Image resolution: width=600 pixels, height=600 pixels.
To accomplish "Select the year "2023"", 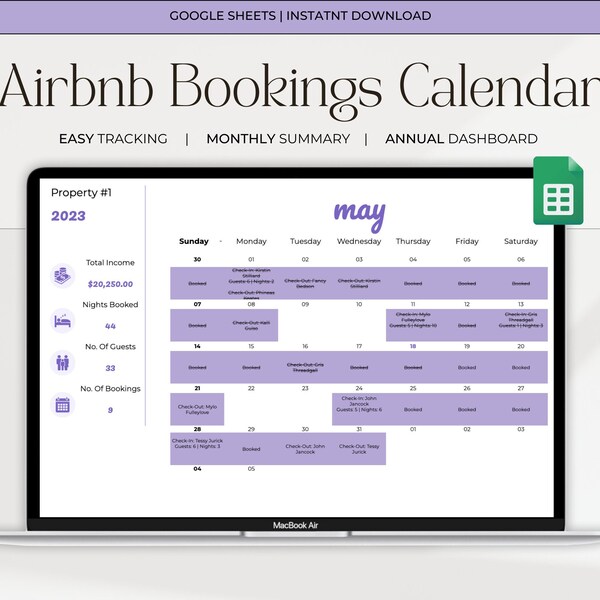I will coord(68,216).
